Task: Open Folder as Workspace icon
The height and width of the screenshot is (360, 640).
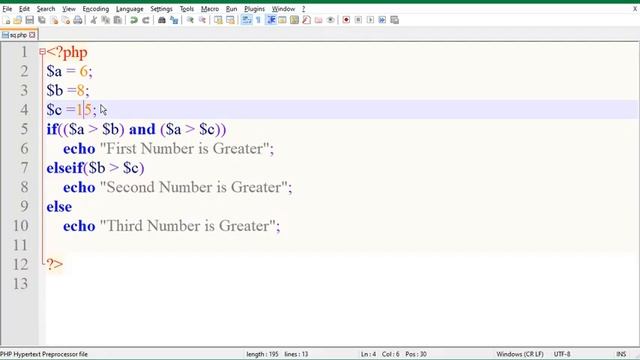Action: tap(319, 20)
